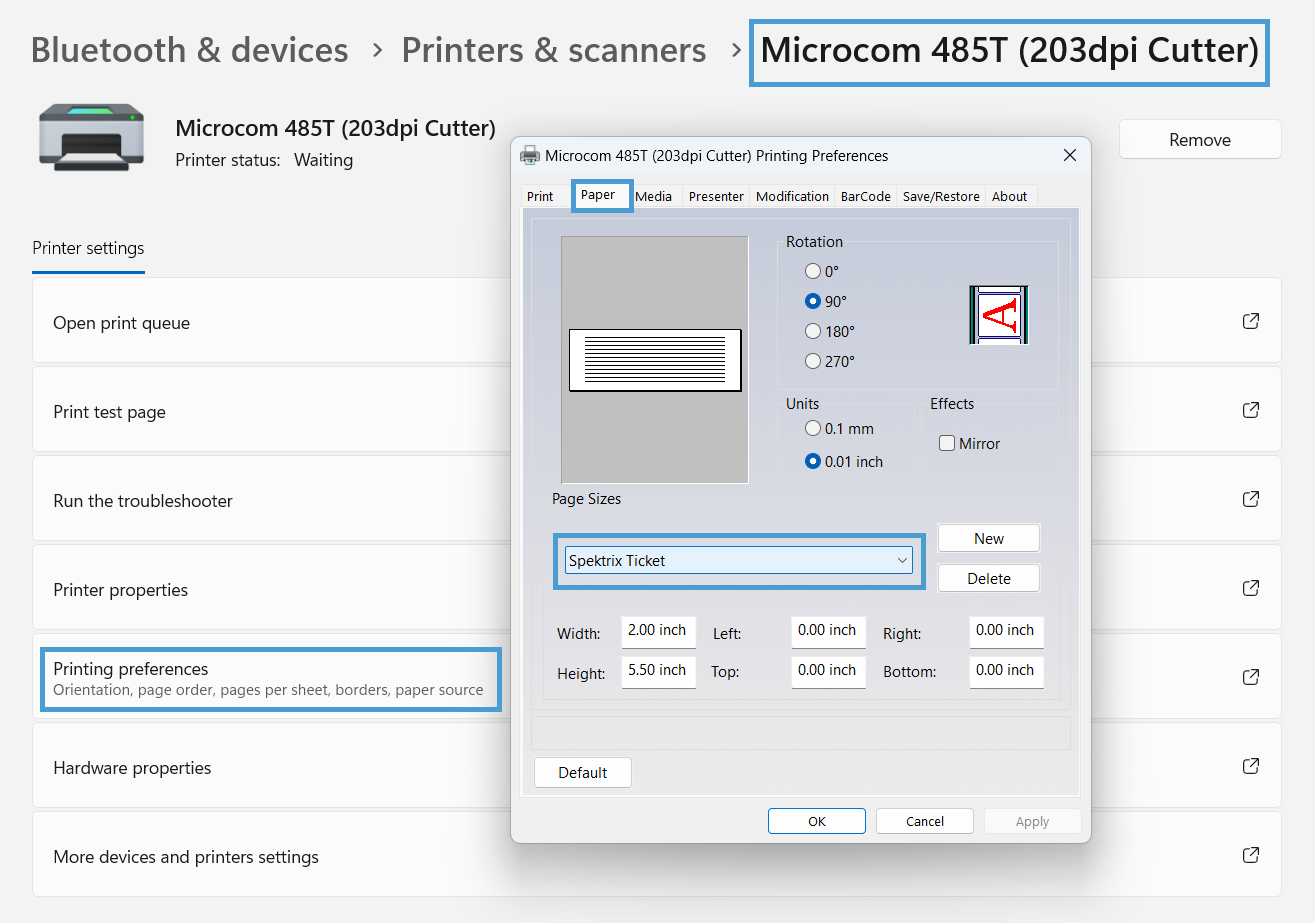Select the Save/Restore tab
The width and height of the screenshot is (1315, 923).
pos(940,196)
